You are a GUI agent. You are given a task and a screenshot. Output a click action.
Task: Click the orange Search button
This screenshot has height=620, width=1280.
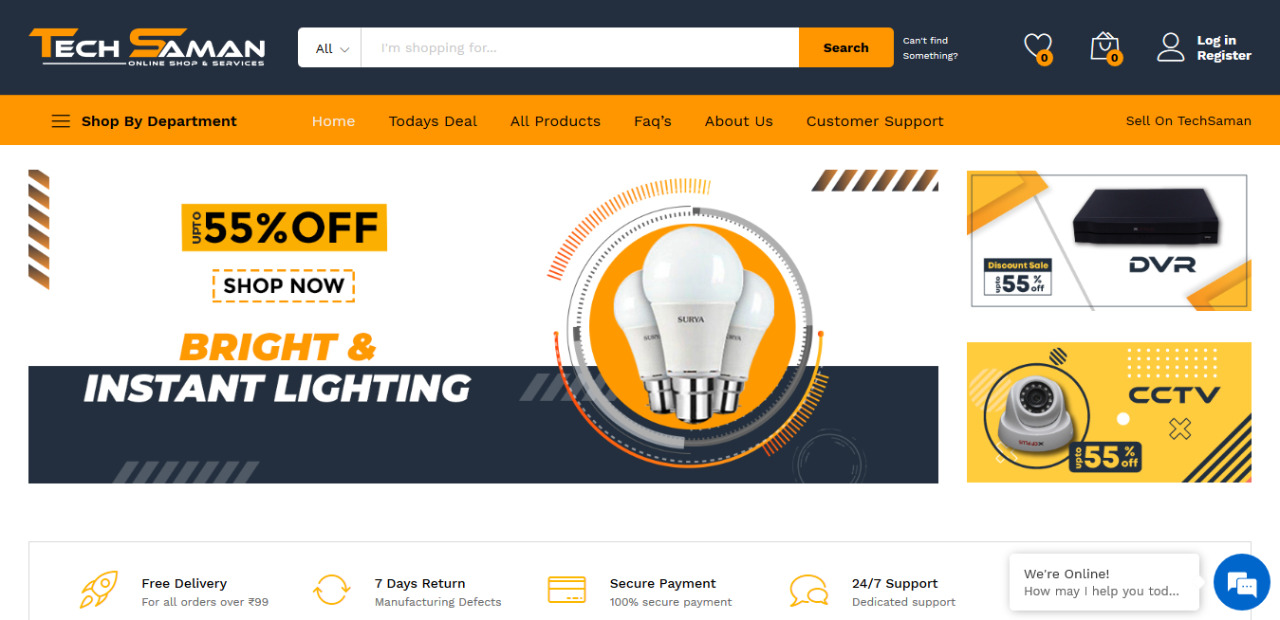(x=846, y=48)
